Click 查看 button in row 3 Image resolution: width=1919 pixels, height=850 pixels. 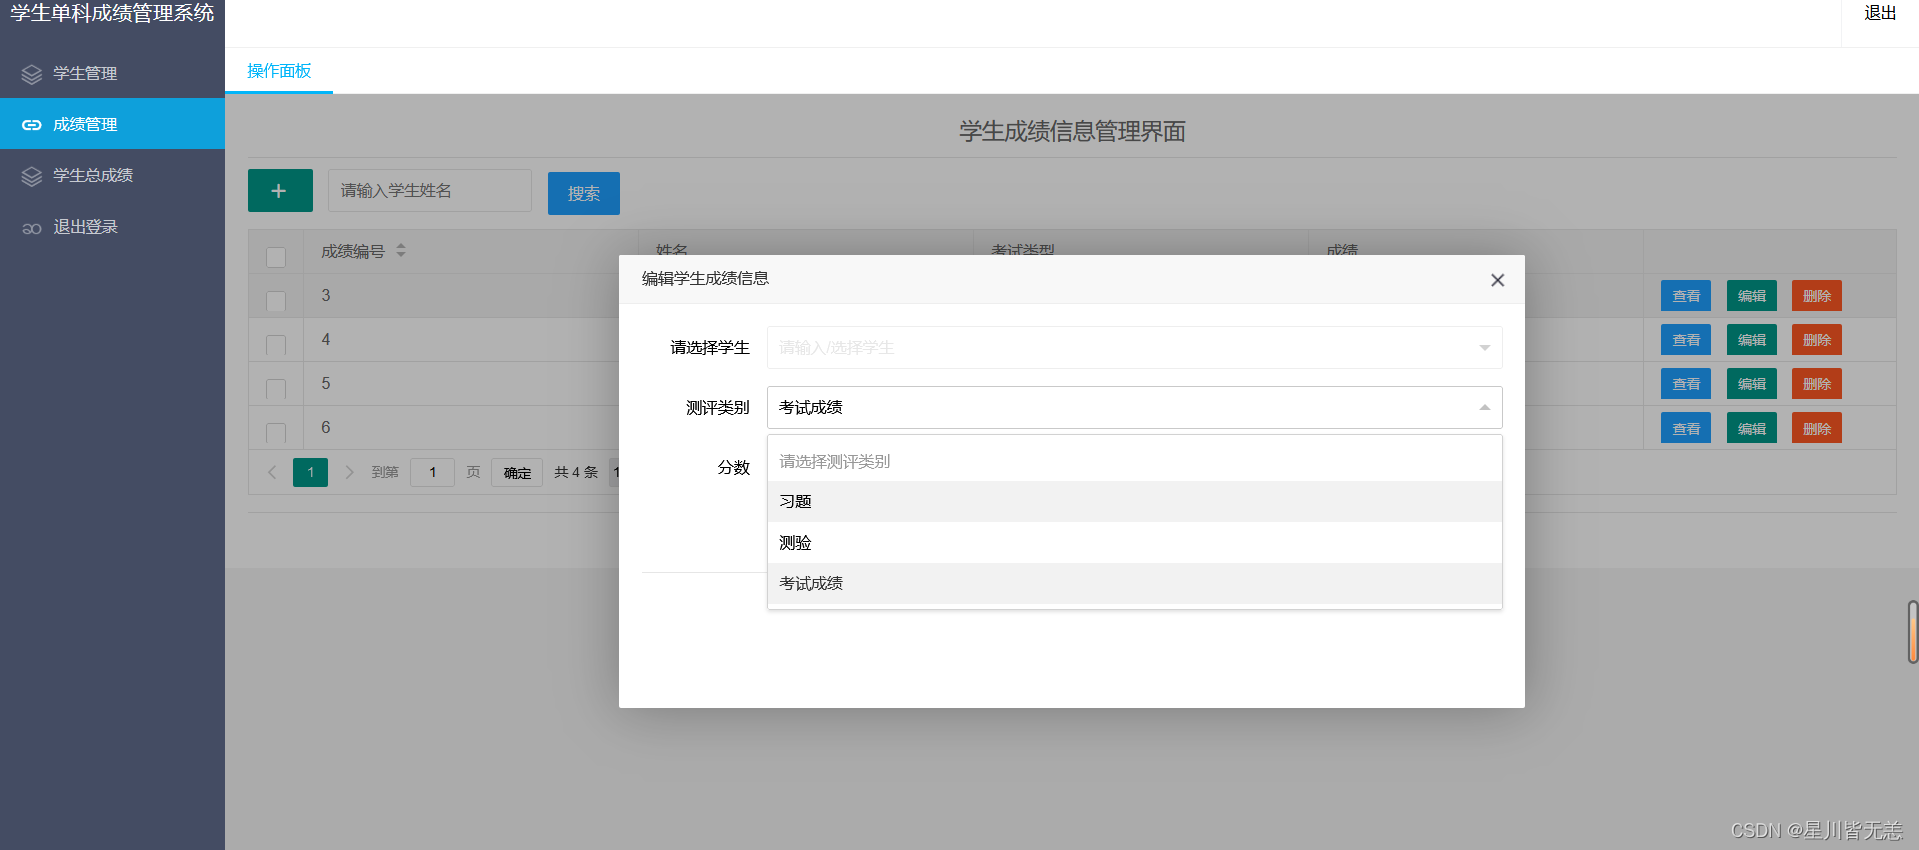1686,296
